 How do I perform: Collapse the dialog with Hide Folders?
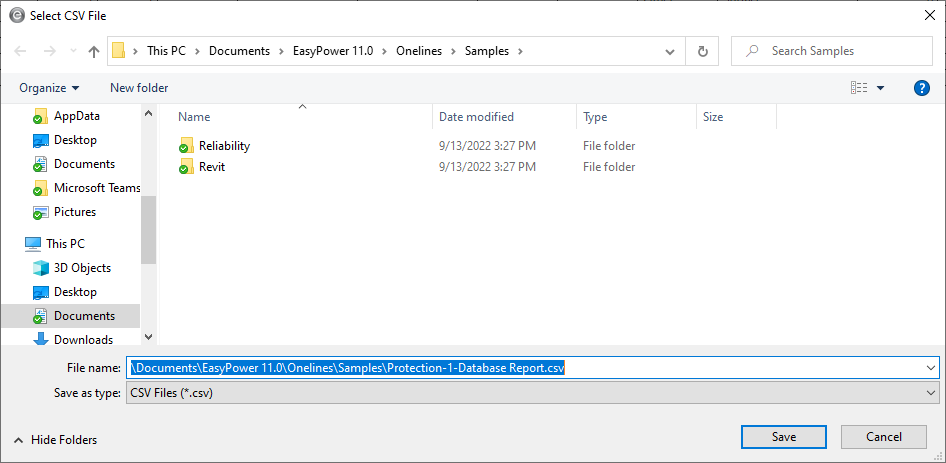pos(56,440)
